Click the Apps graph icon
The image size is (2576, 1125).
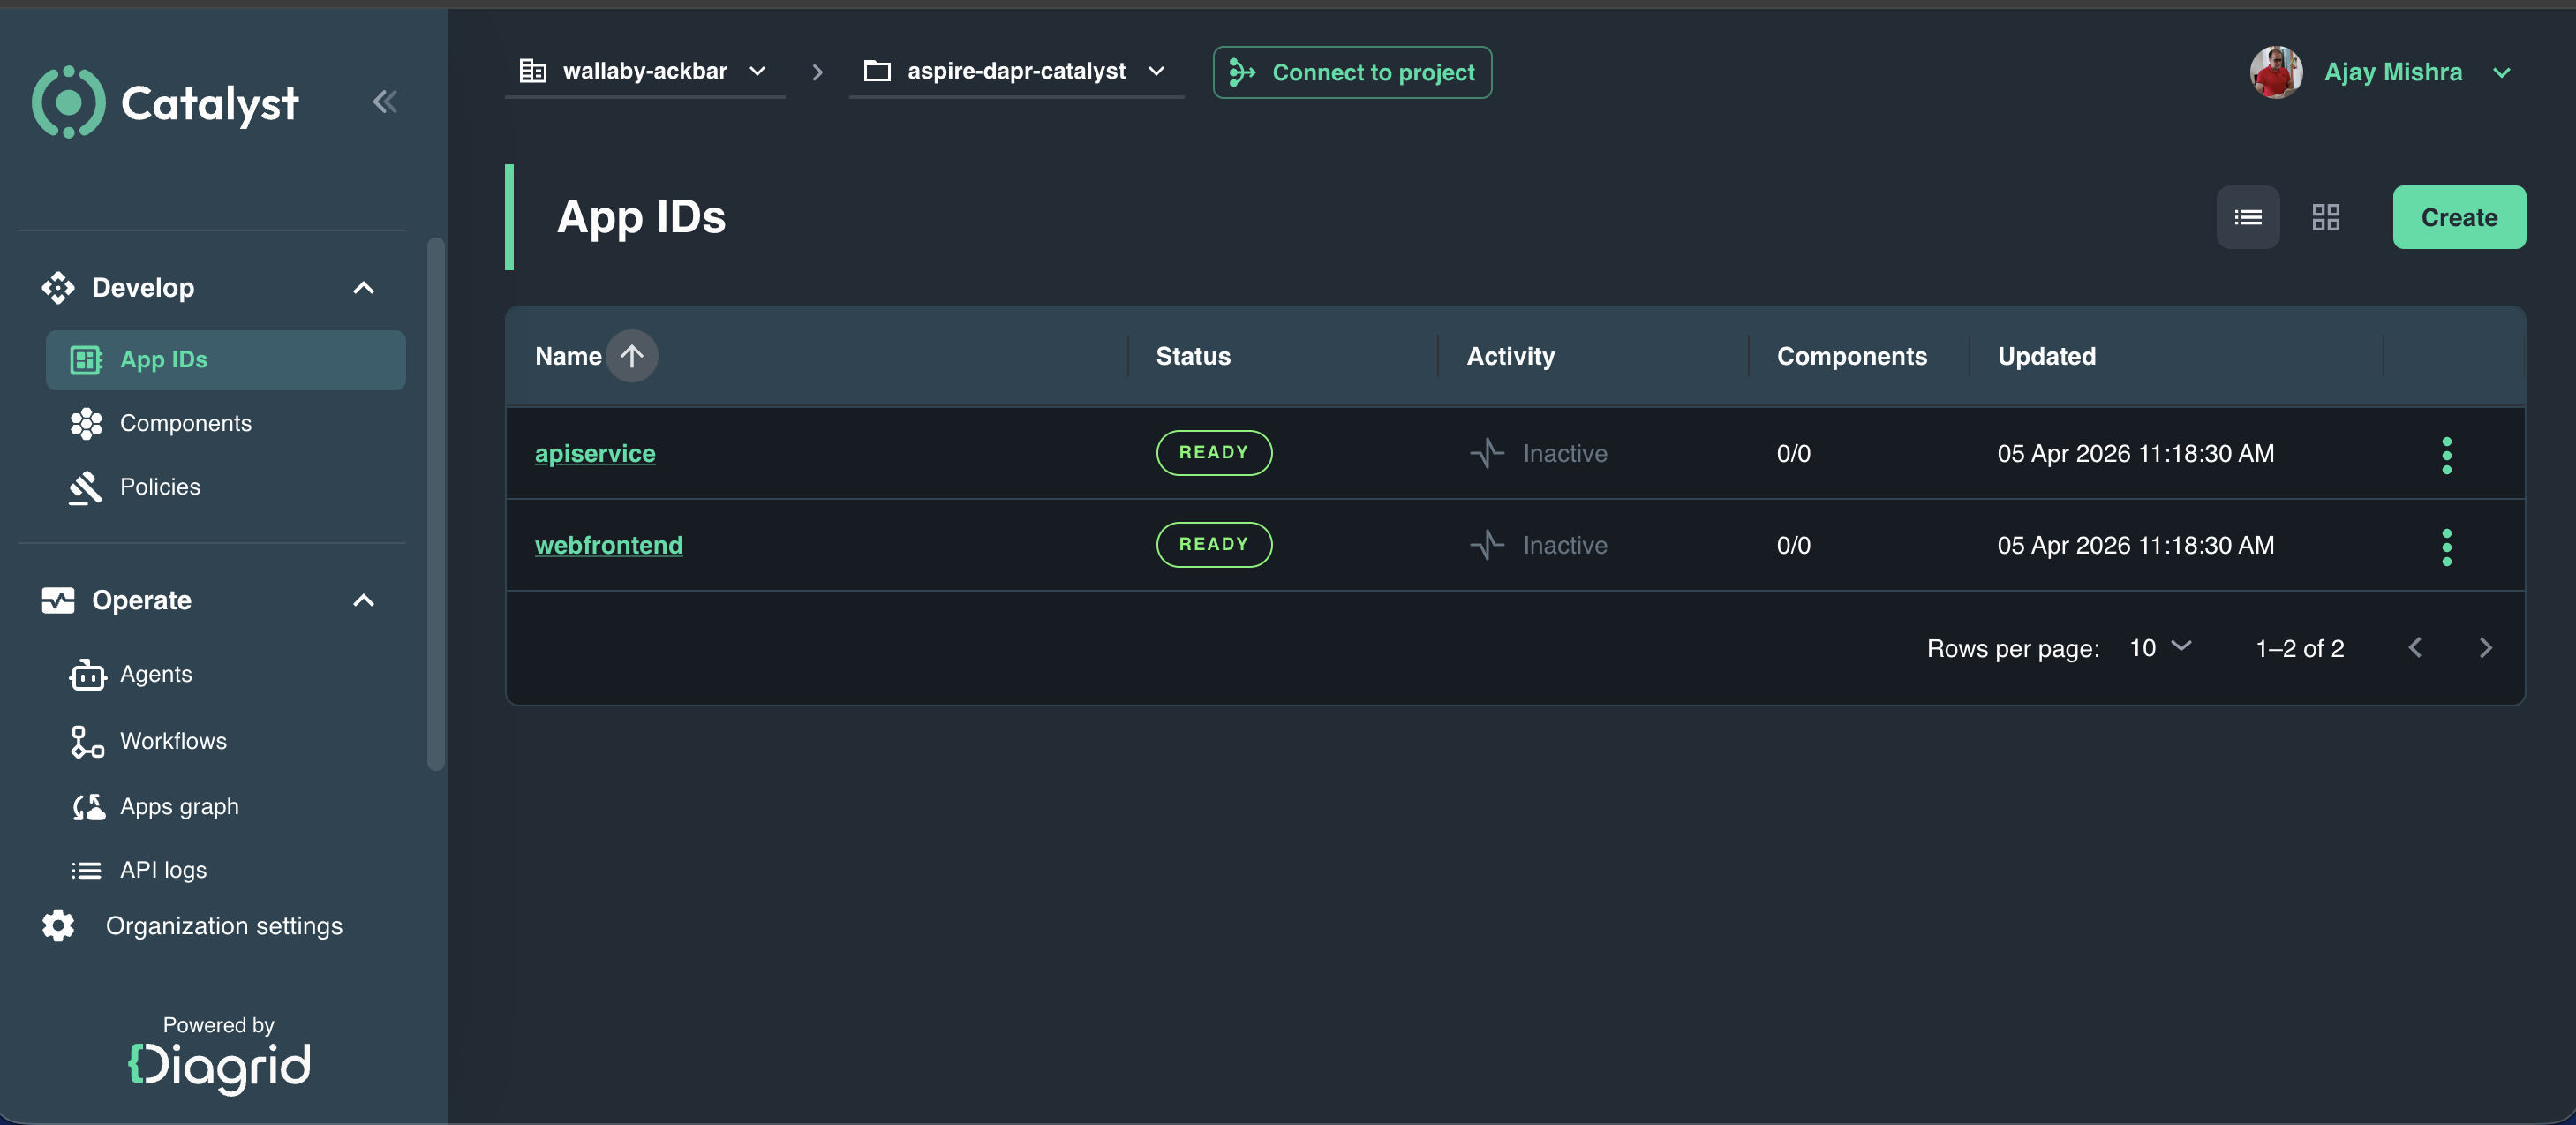click(88, 807)
